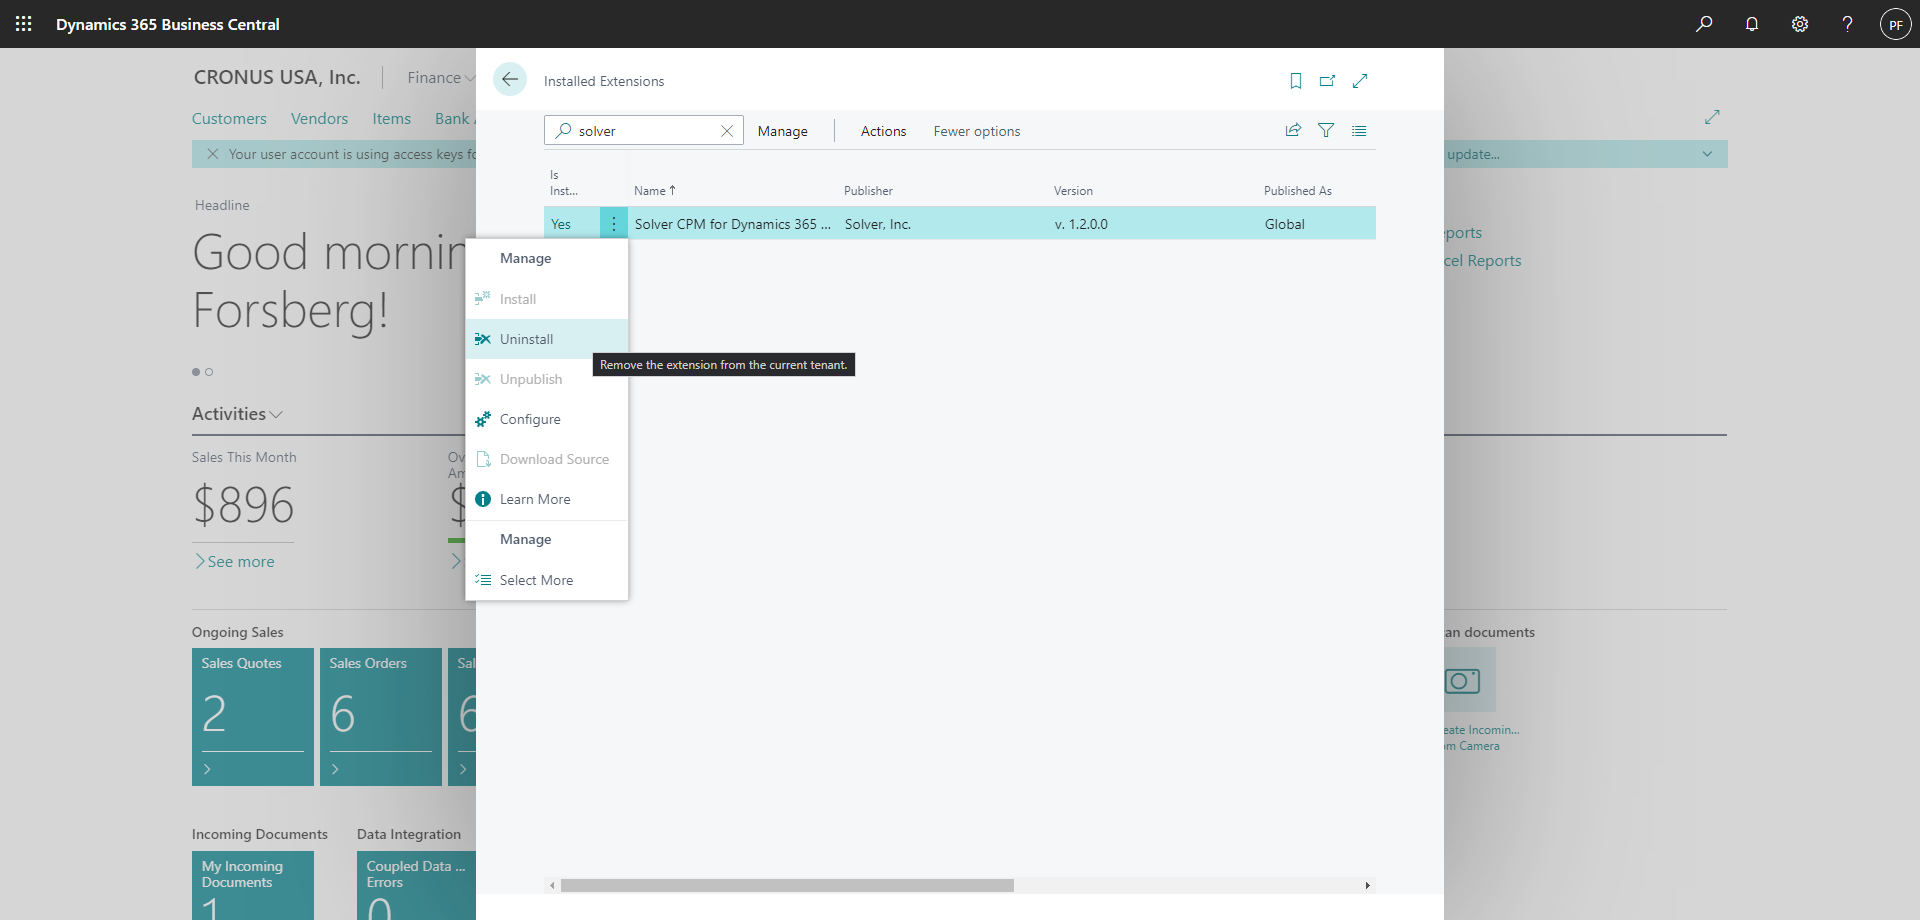Bookmark the Installed Extensions page

1295,81
